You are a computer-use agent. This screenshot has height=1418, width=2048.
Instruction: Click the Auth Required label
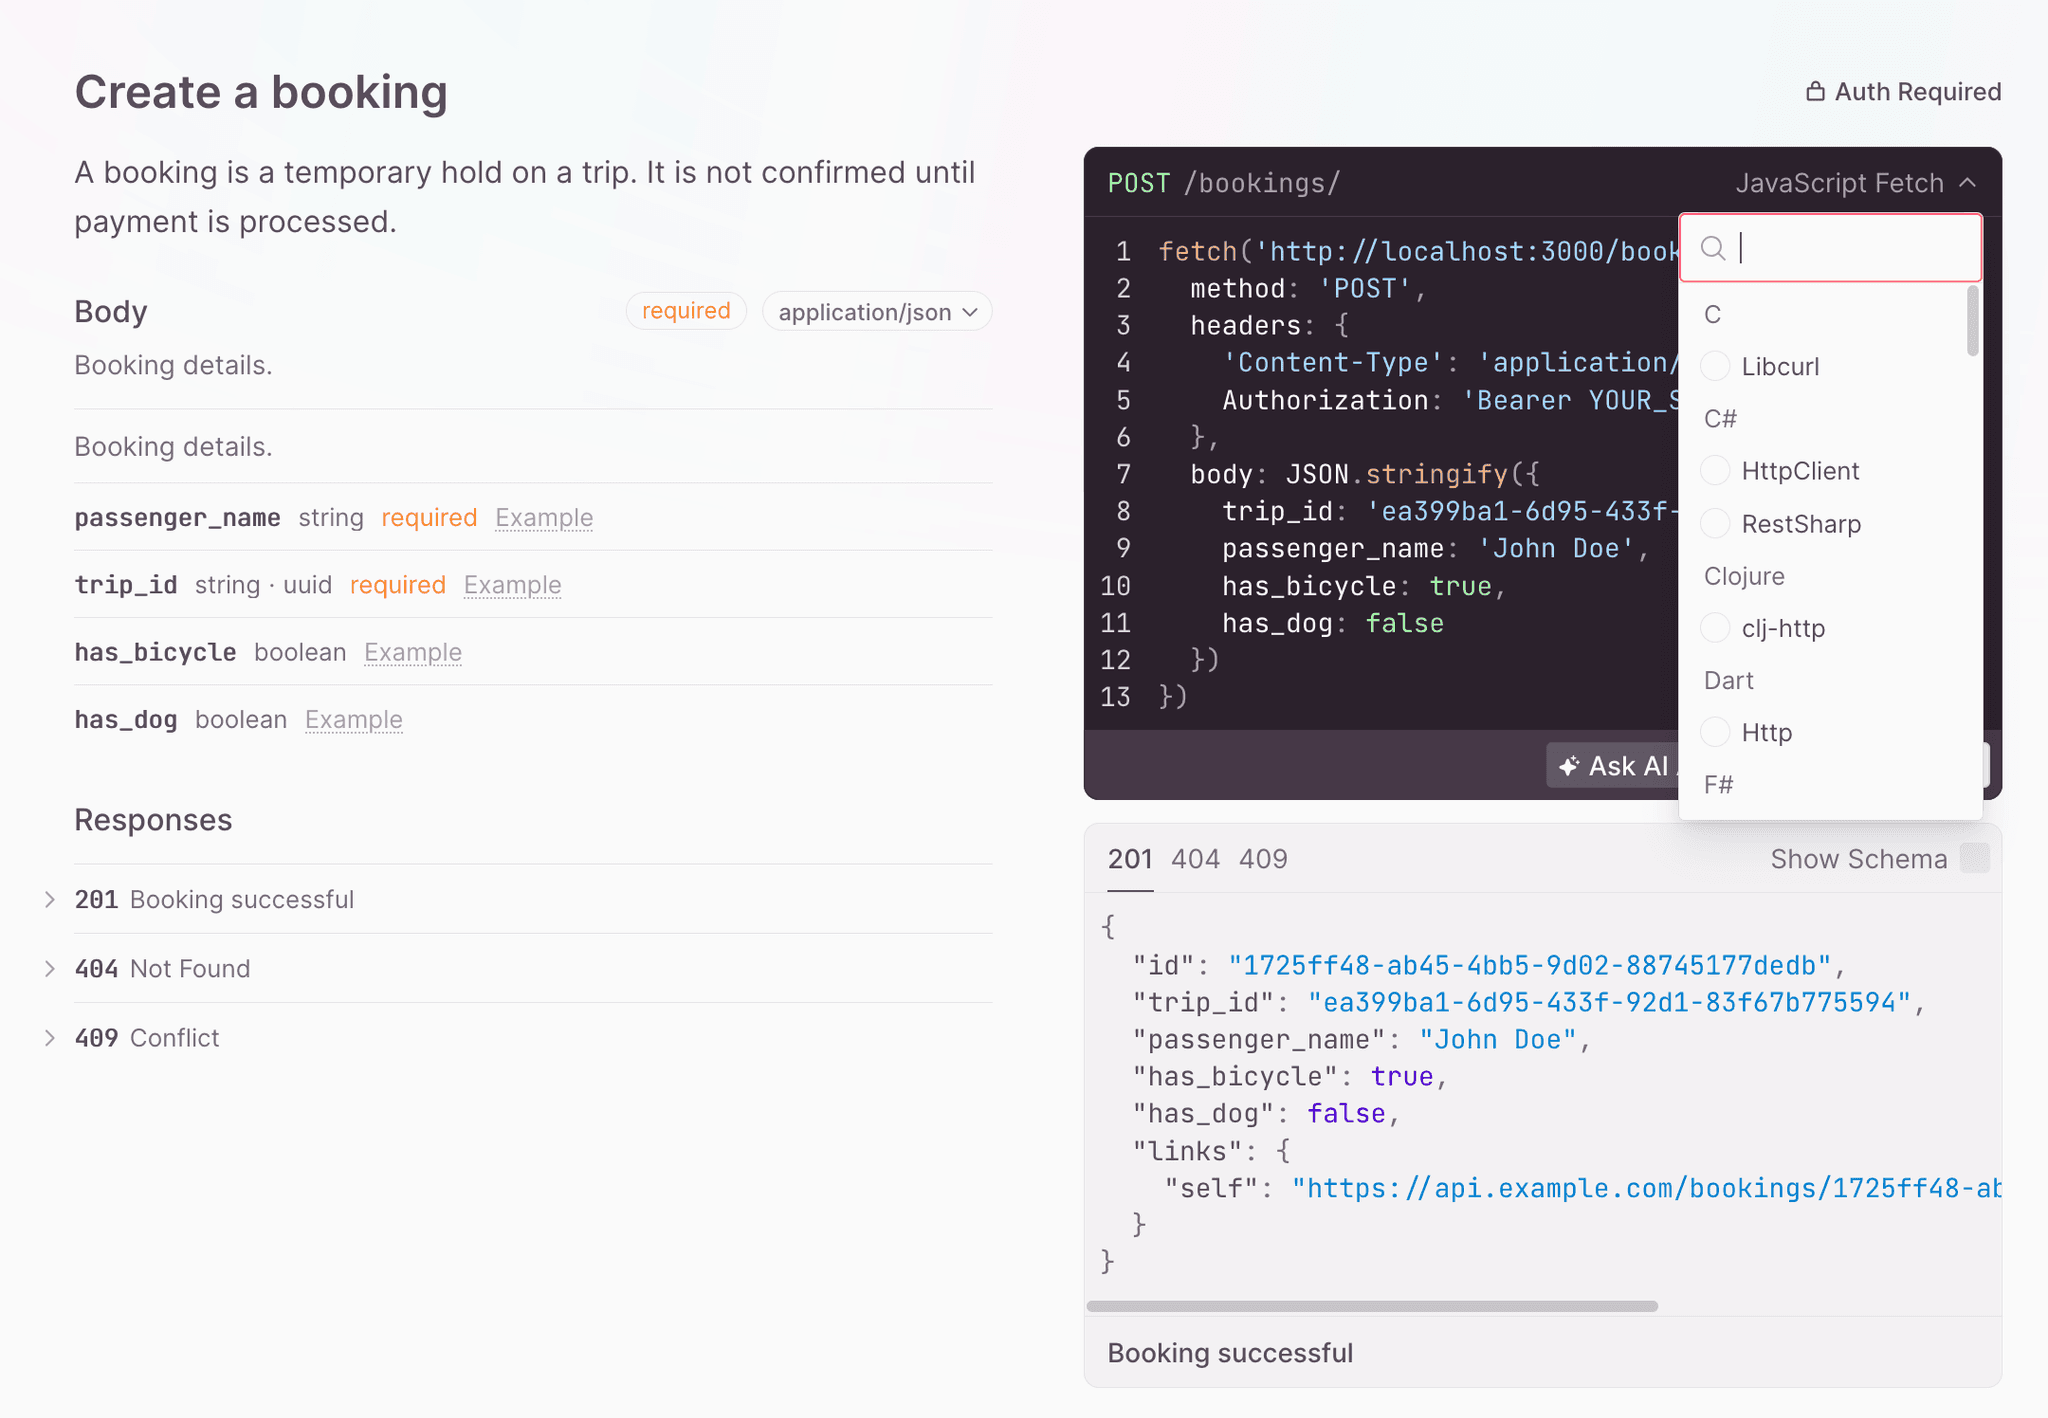(1917, 92)
